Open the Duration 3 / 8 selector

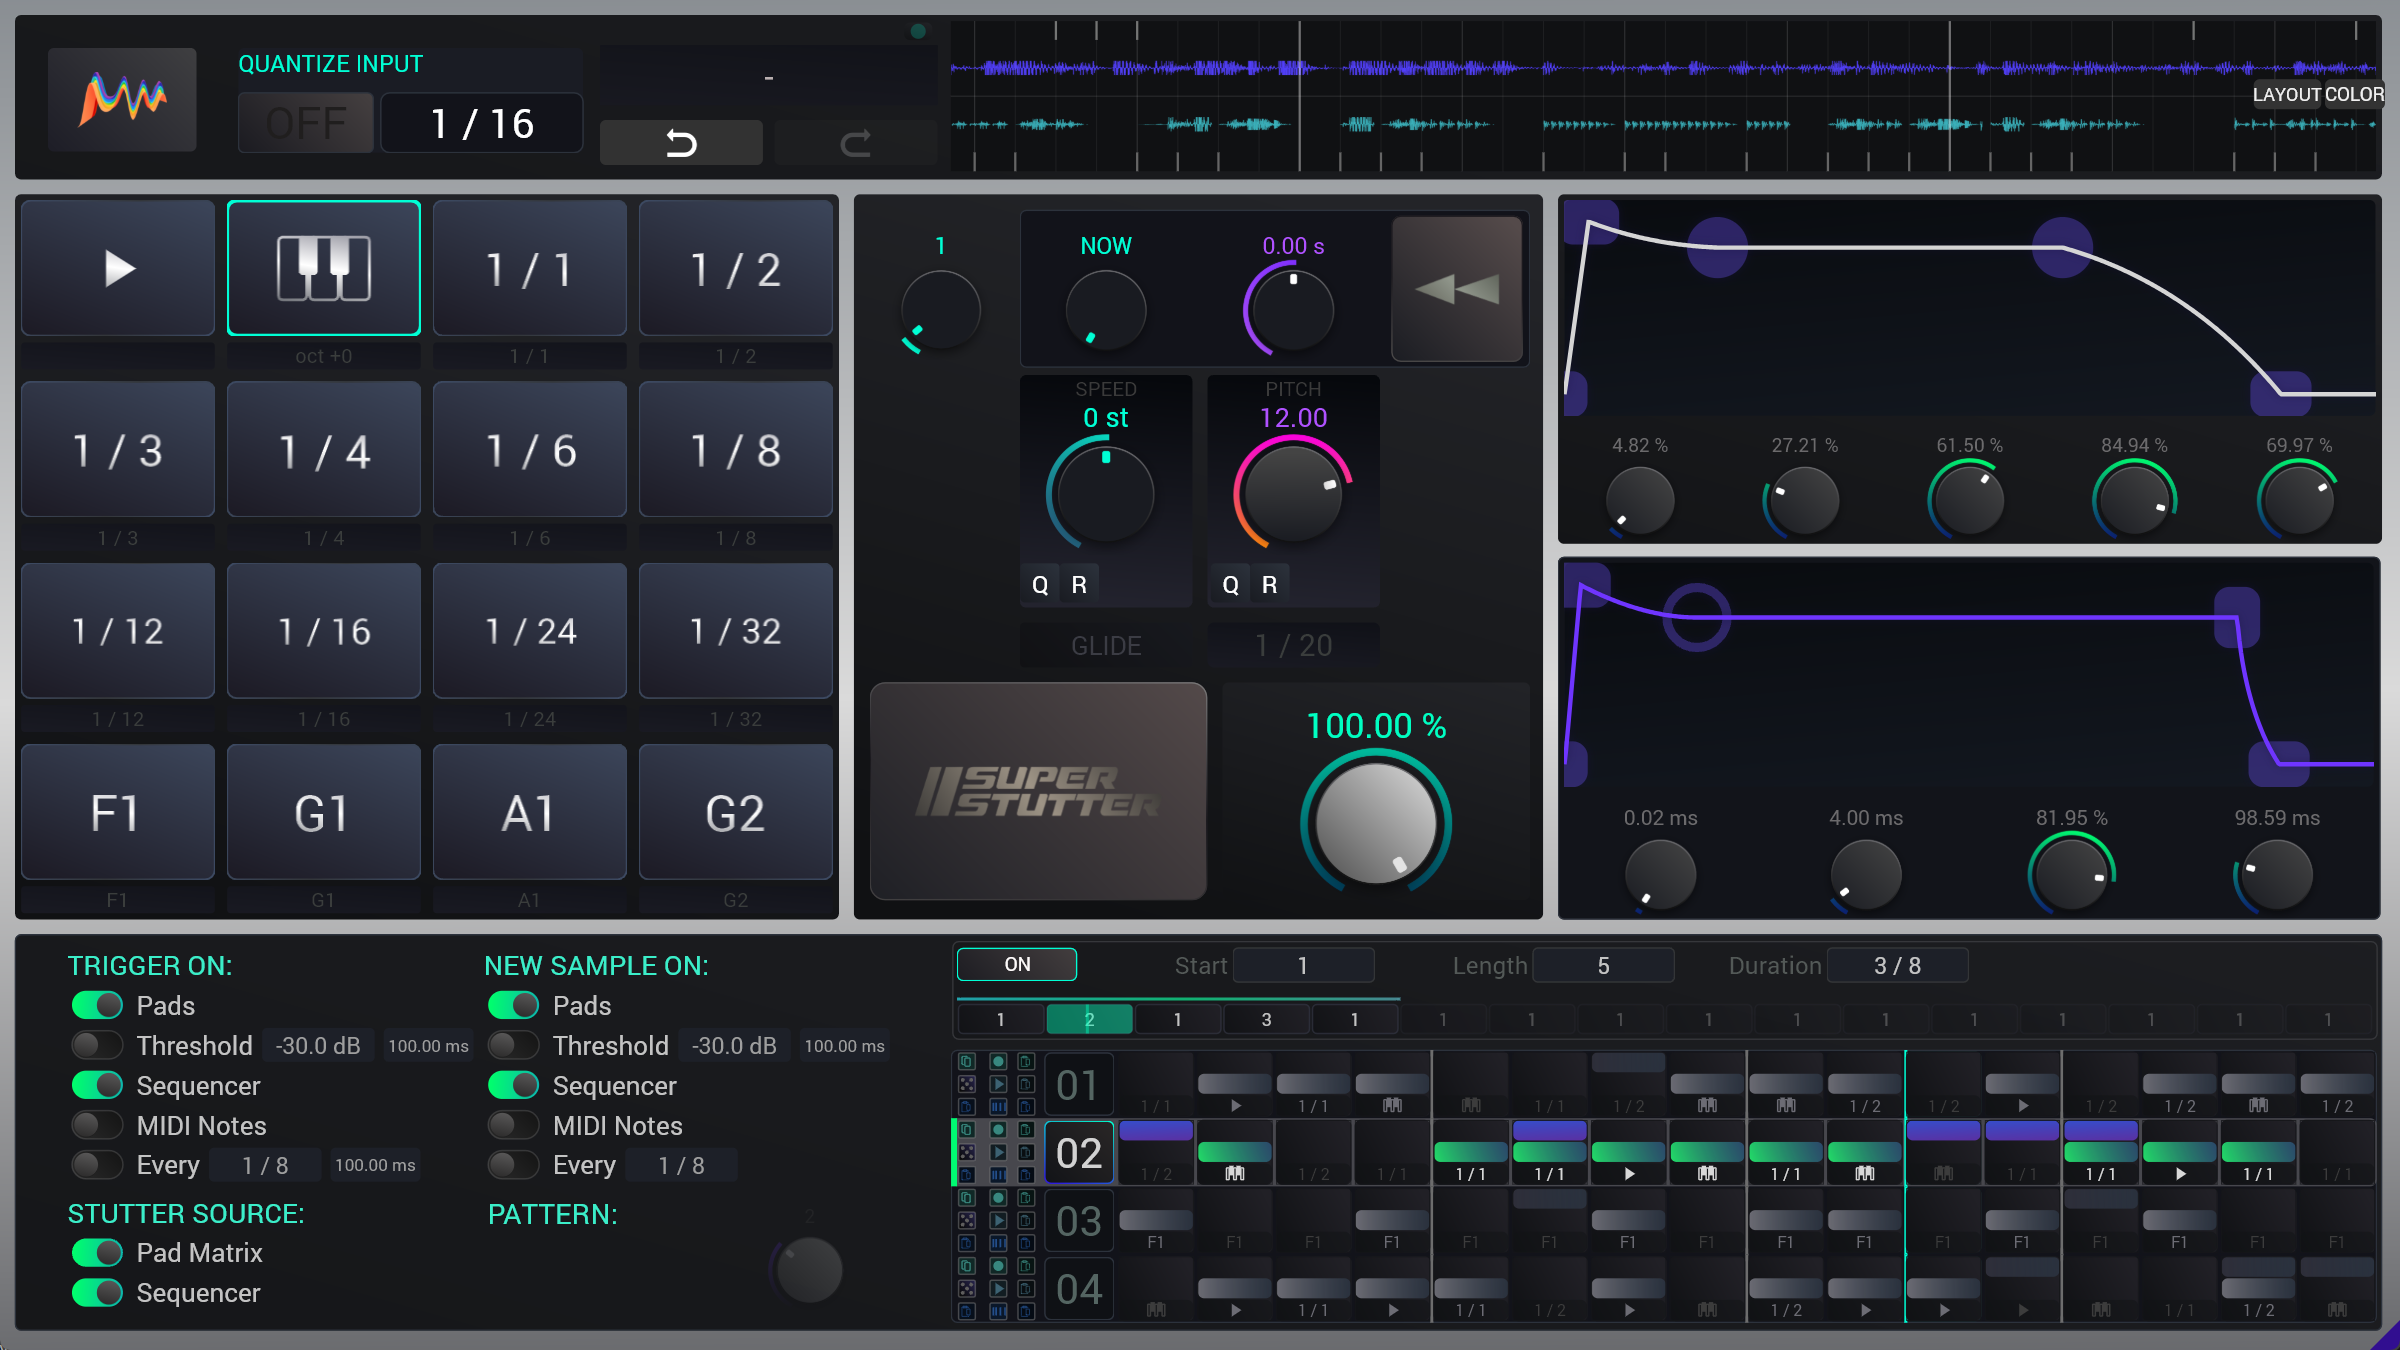pos(1897,964)
